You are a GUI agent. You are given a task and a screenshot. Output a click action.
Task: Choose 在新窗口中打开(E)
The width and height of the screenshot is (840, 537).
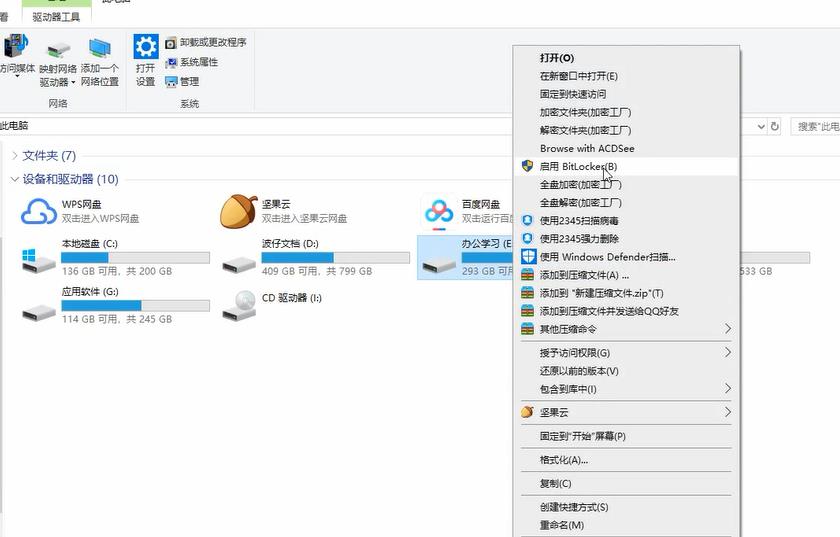pos(627,76)
